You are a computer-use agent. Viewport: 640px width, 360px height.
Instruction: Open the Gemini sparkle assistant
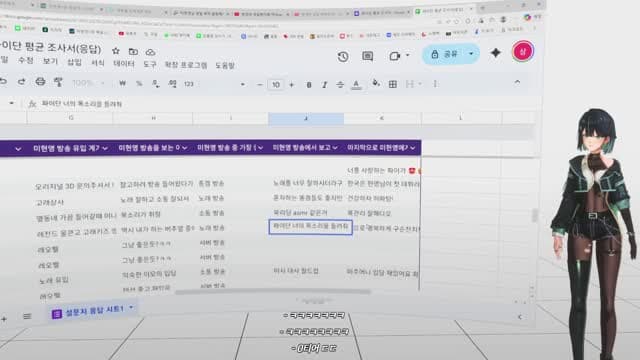pyautogui.click(x=496, y=53)
